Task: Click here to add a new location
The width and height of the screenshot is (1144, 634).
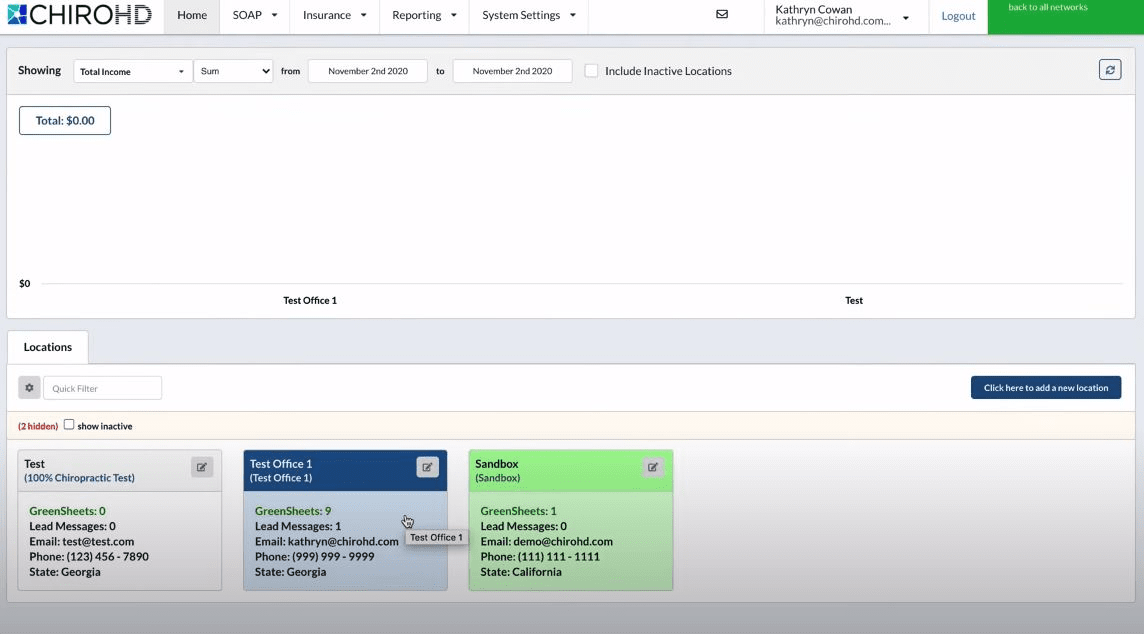Action: click(1045, 388)
